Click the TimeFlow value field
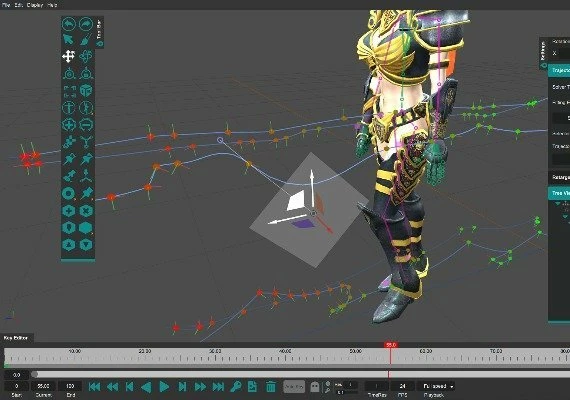The width and height of the screenshot is (570, 400). [x=377, y=386]
